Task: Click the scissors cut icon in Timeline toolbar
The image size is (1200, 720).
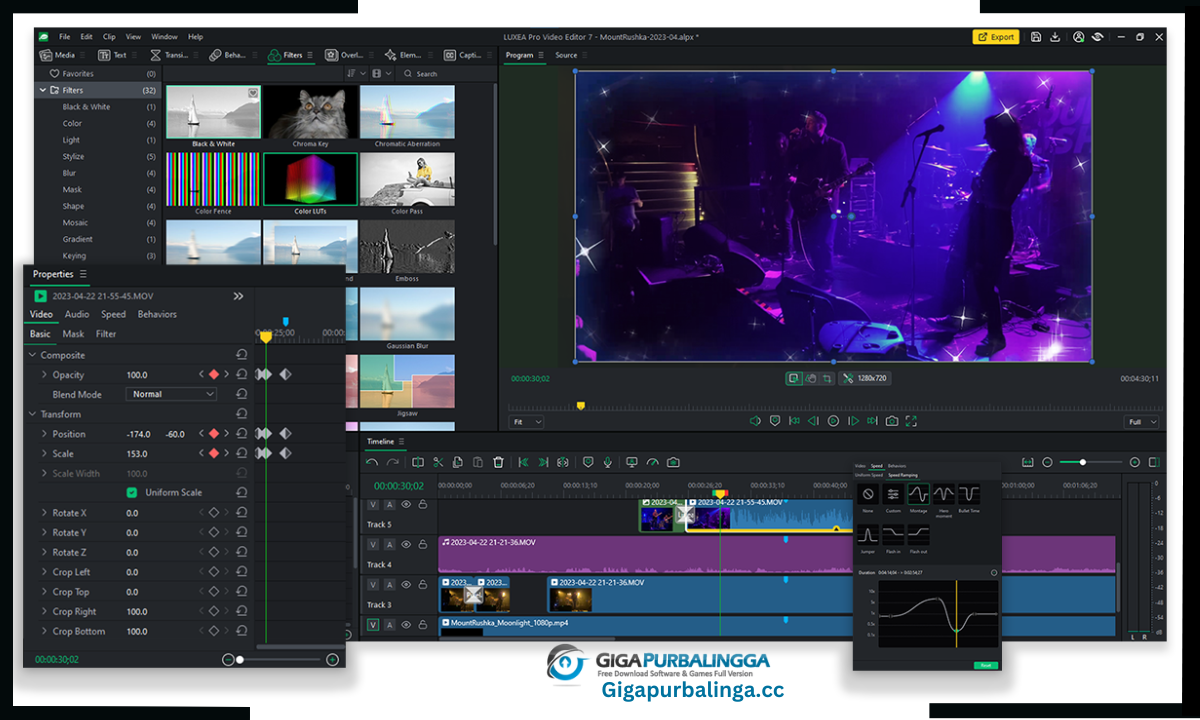Action: pos(438,462)
